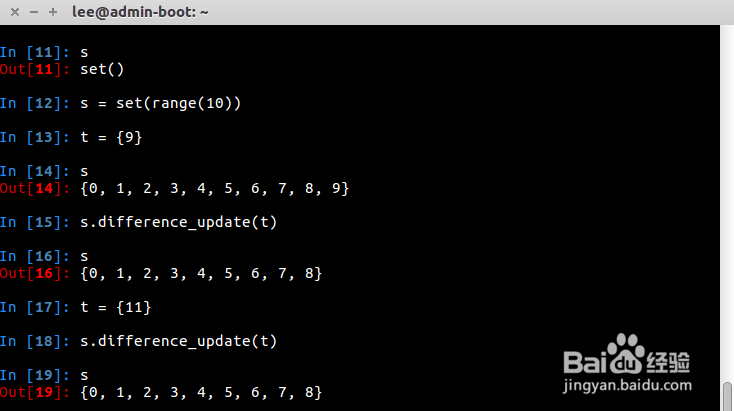
Task: Click the In [18] difference_update command
Action: tap(139, 341)
